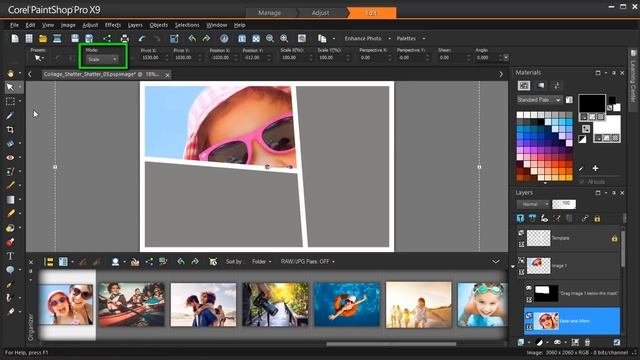Viewport: 640px width, 360px height.
Task: Click the Layers lock transparency padlock icon
Action: 597,219
